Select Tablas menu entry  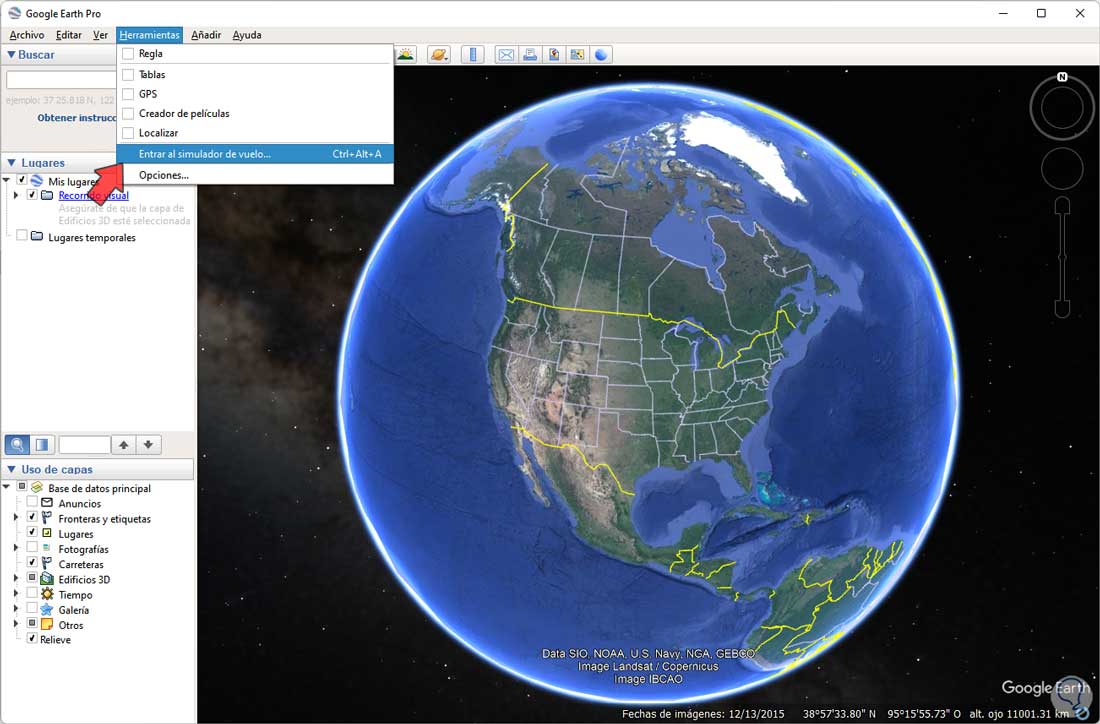tap(255, 74)
